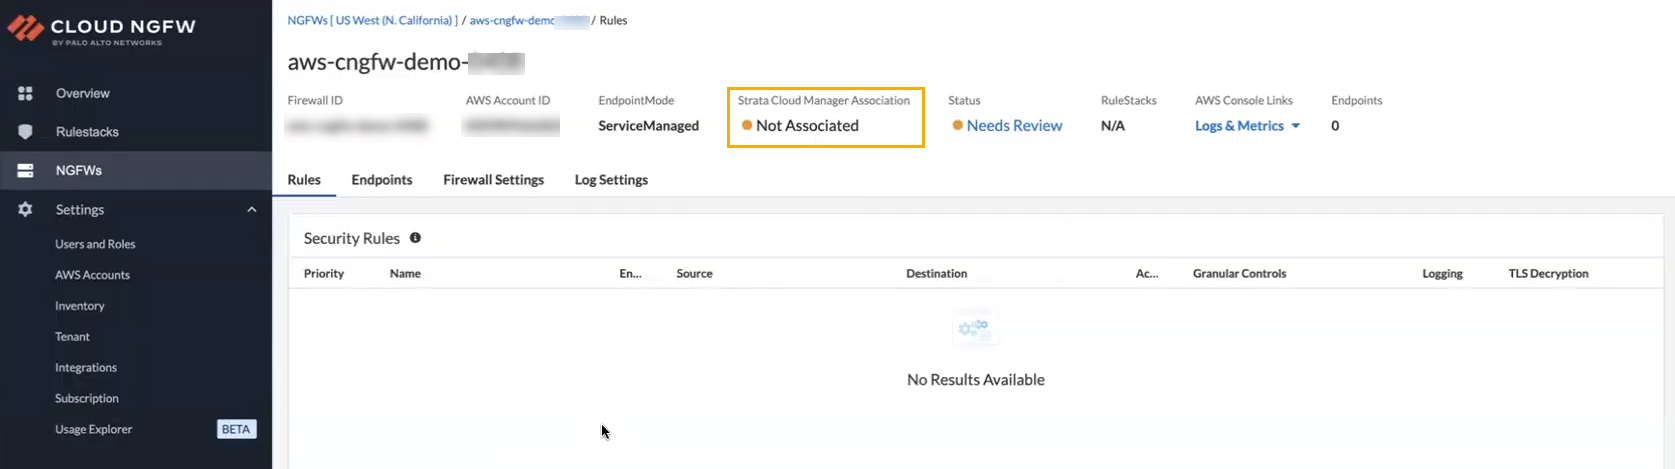Click the Security Rules info icon
The height and width of the screenshot is (469, 1675).
(x=415, y=238)
